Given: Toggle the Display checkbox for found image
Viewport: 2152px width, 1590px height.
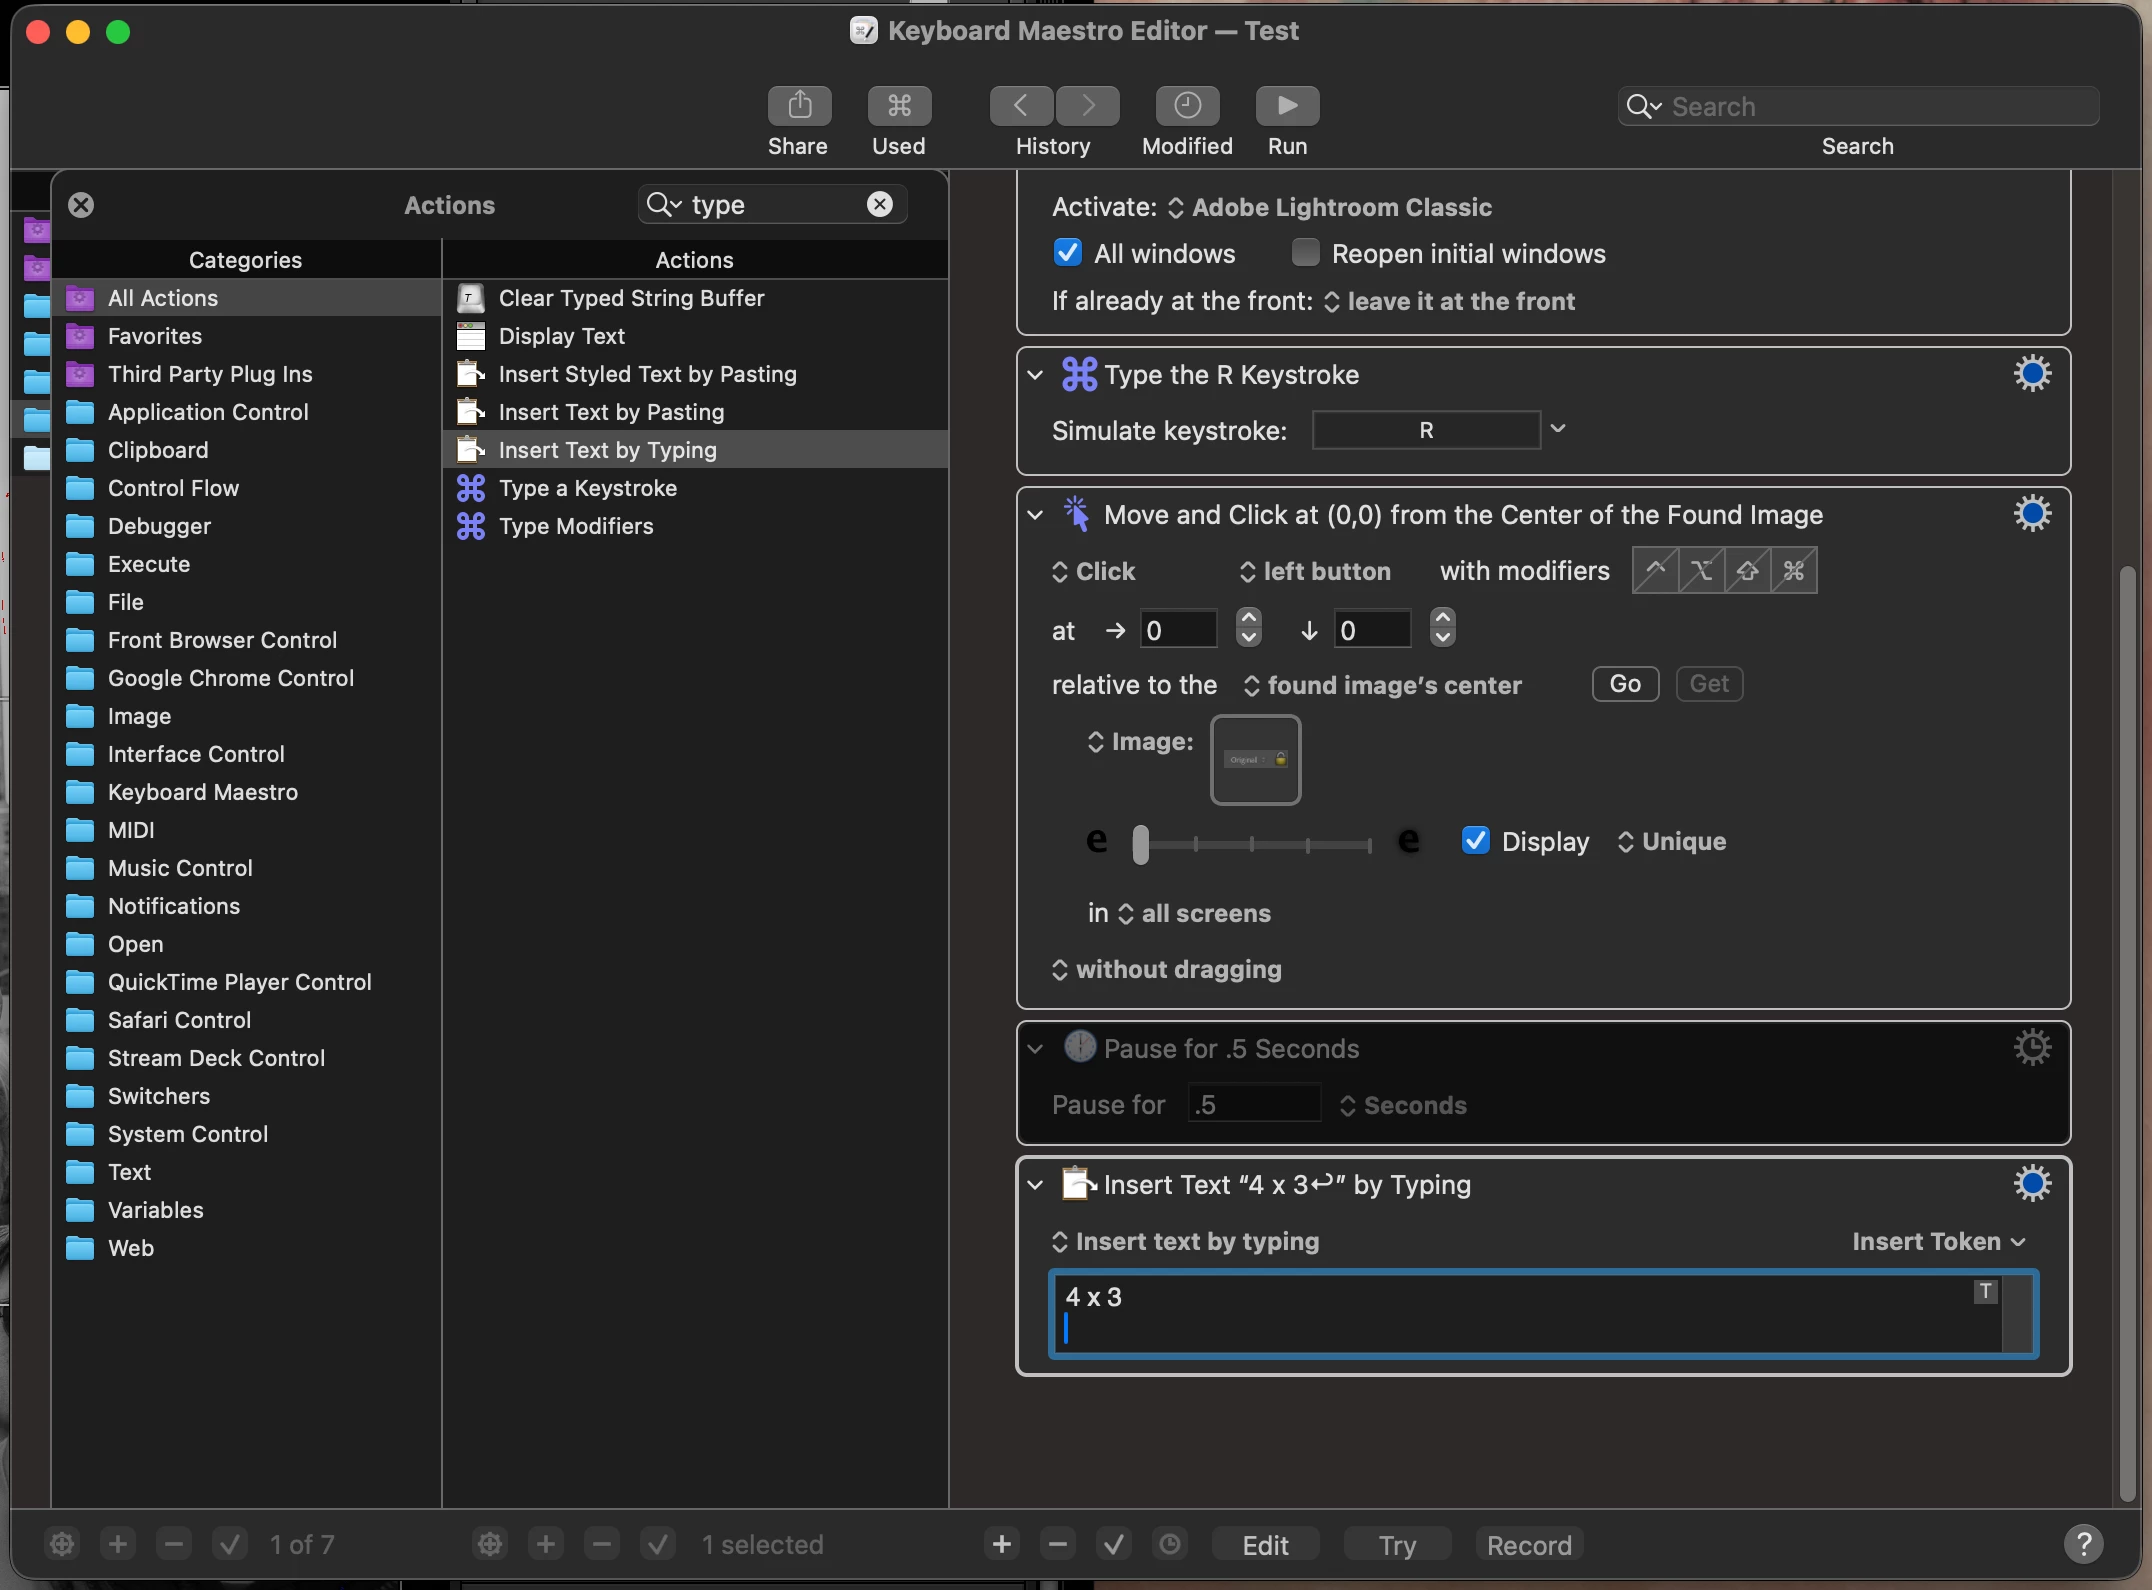Looking at the screenshot, I should 1475,841.
